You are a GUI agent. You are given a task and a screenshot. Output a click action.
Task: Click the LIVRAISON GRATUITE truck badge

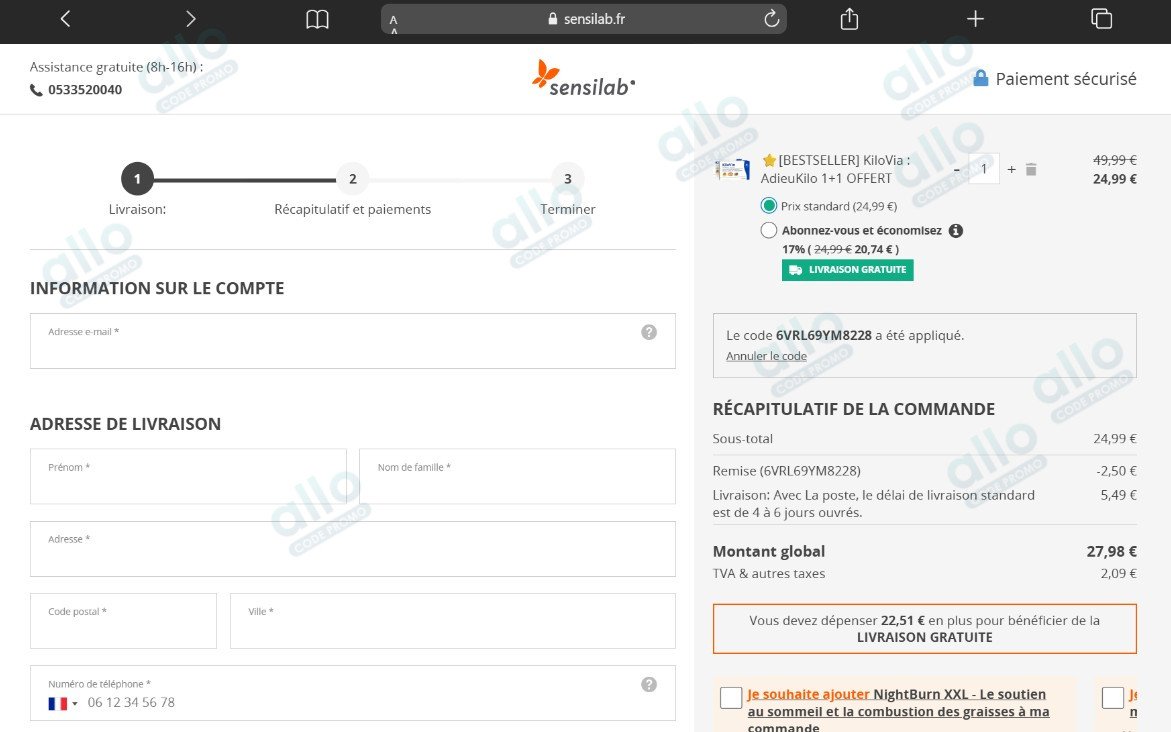coord(848,270)
